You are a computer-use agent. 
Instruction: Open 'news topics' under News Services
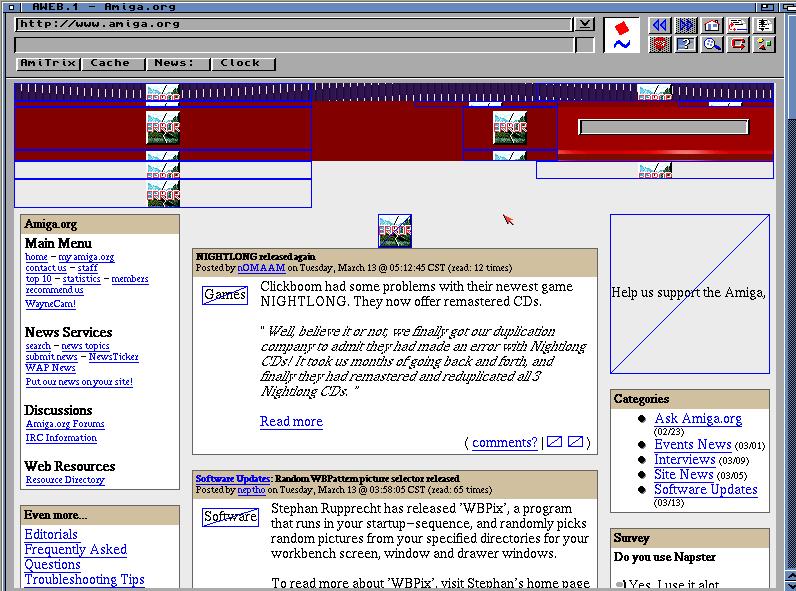click(x=85, y=346)
